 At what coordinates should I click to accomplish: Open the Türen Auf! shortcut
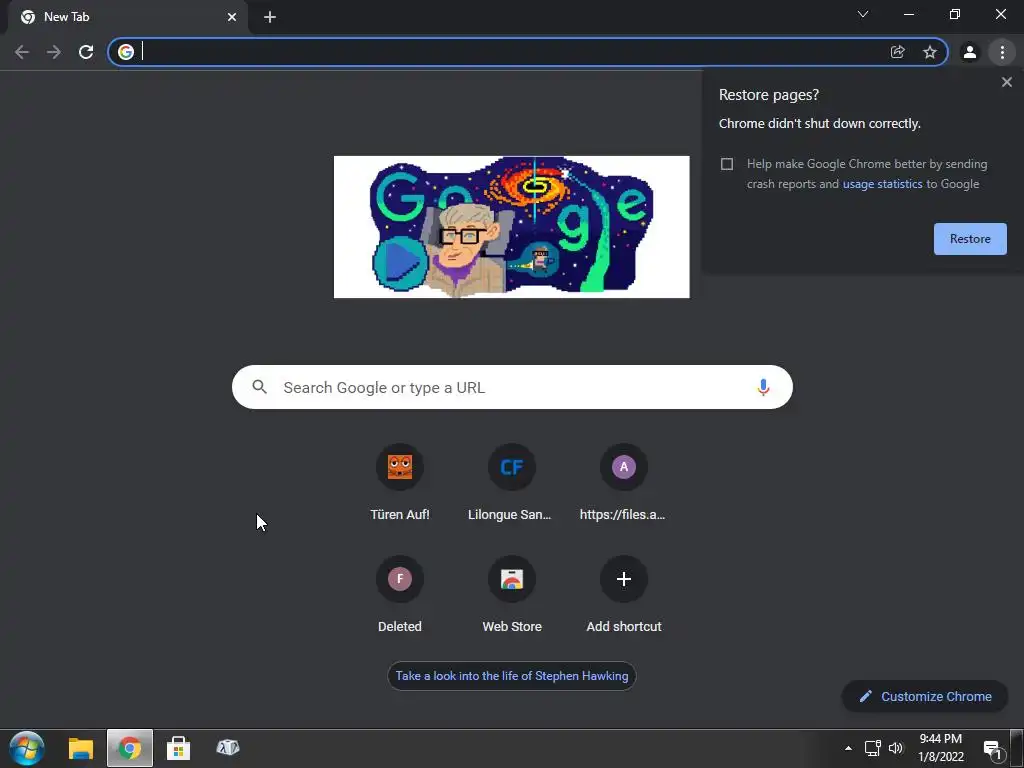pyautogui.click(x=400, y=483)
